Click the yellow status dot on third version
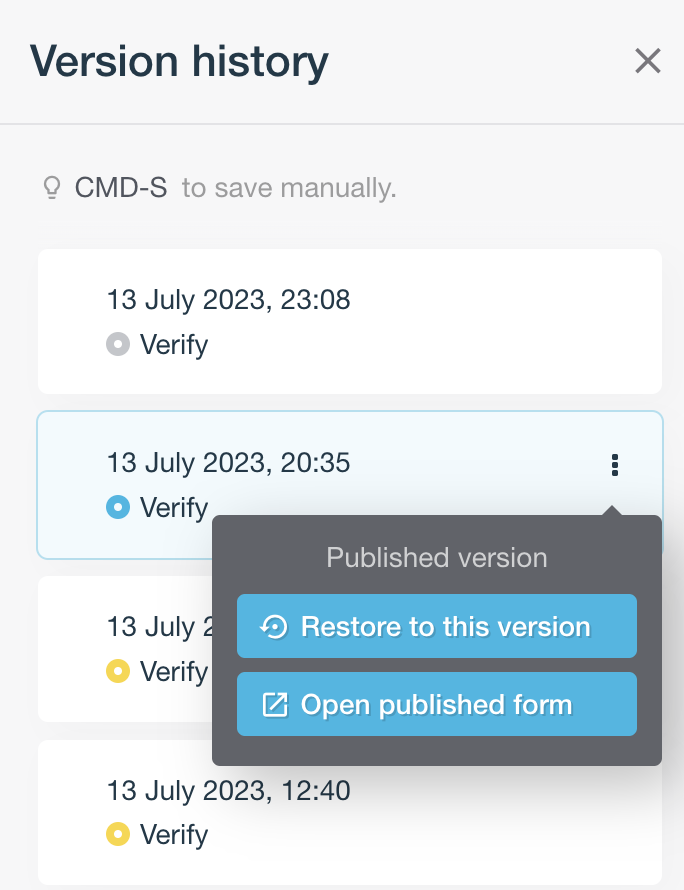Image resolution: width=684 pixels, height=890 pixels. (x=118, y=670)
